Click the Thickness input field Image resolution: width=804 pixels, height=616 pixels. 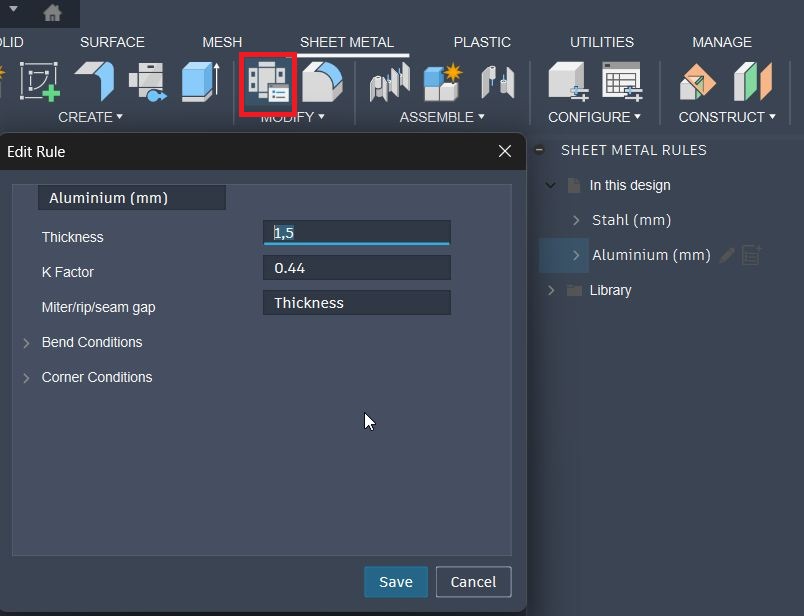click(x=357, y=233)
